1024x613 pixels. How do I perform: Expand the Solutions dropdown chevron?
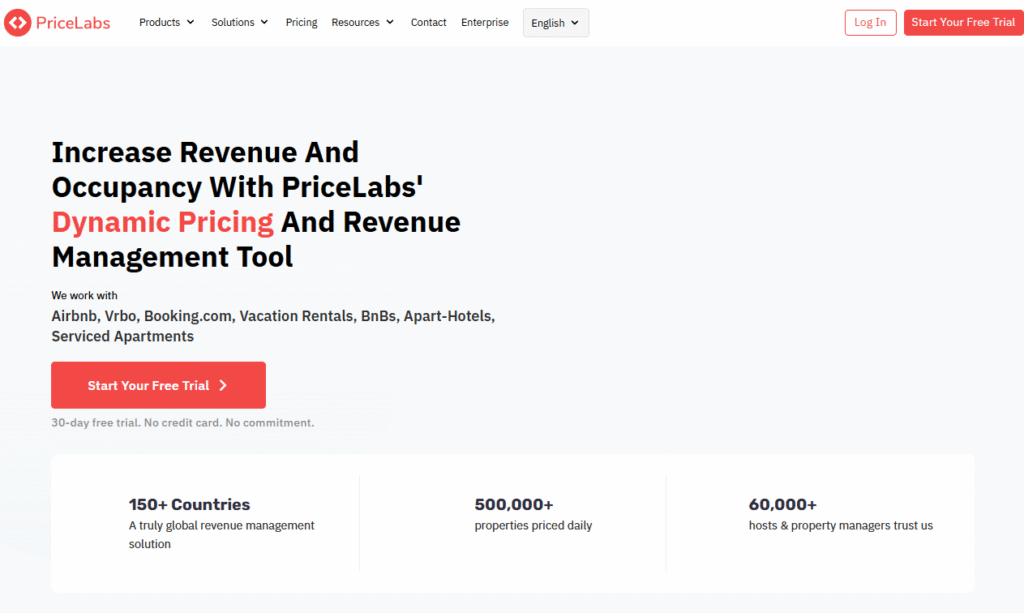coord(264,22)
